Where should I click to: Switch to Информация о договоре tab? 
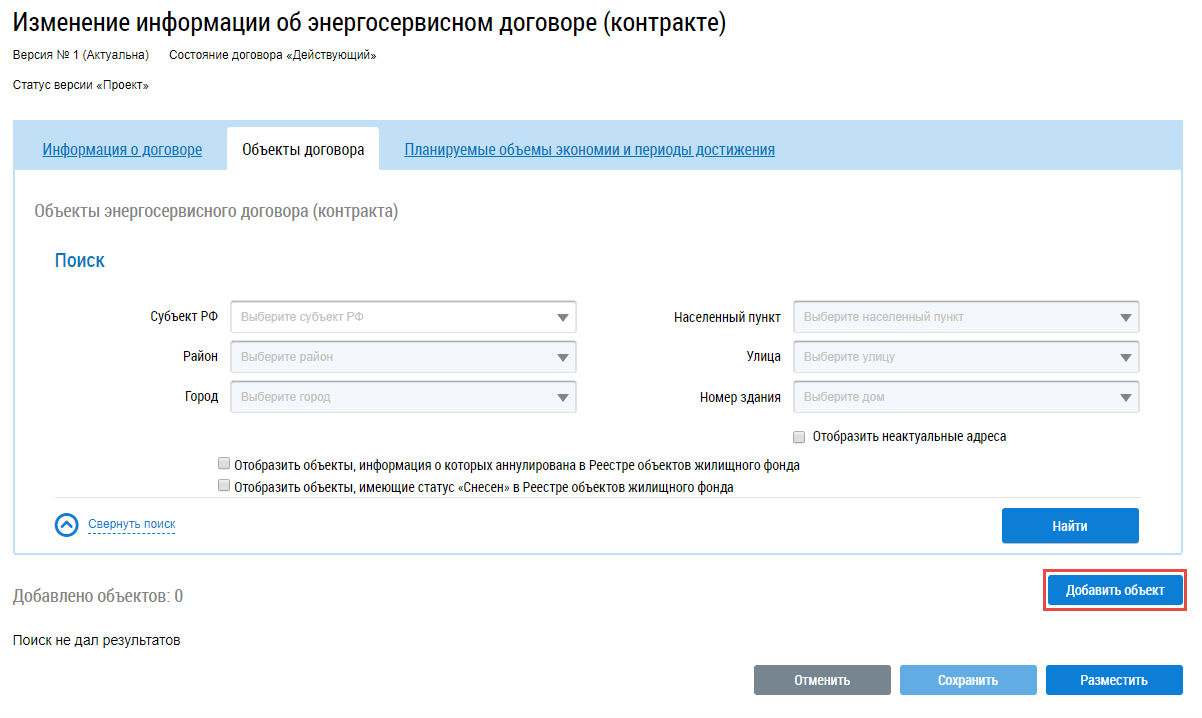(122, 150)
